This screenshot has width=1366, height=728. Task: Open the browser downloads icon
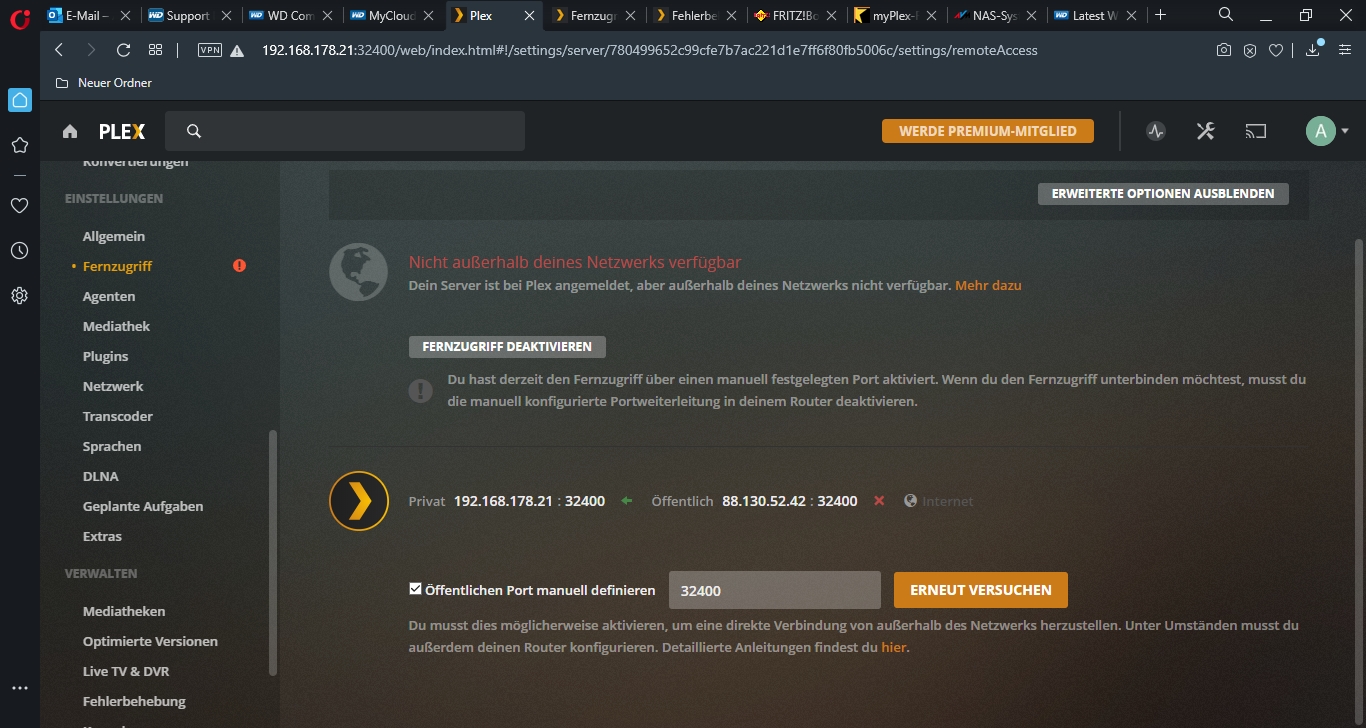1313,50
